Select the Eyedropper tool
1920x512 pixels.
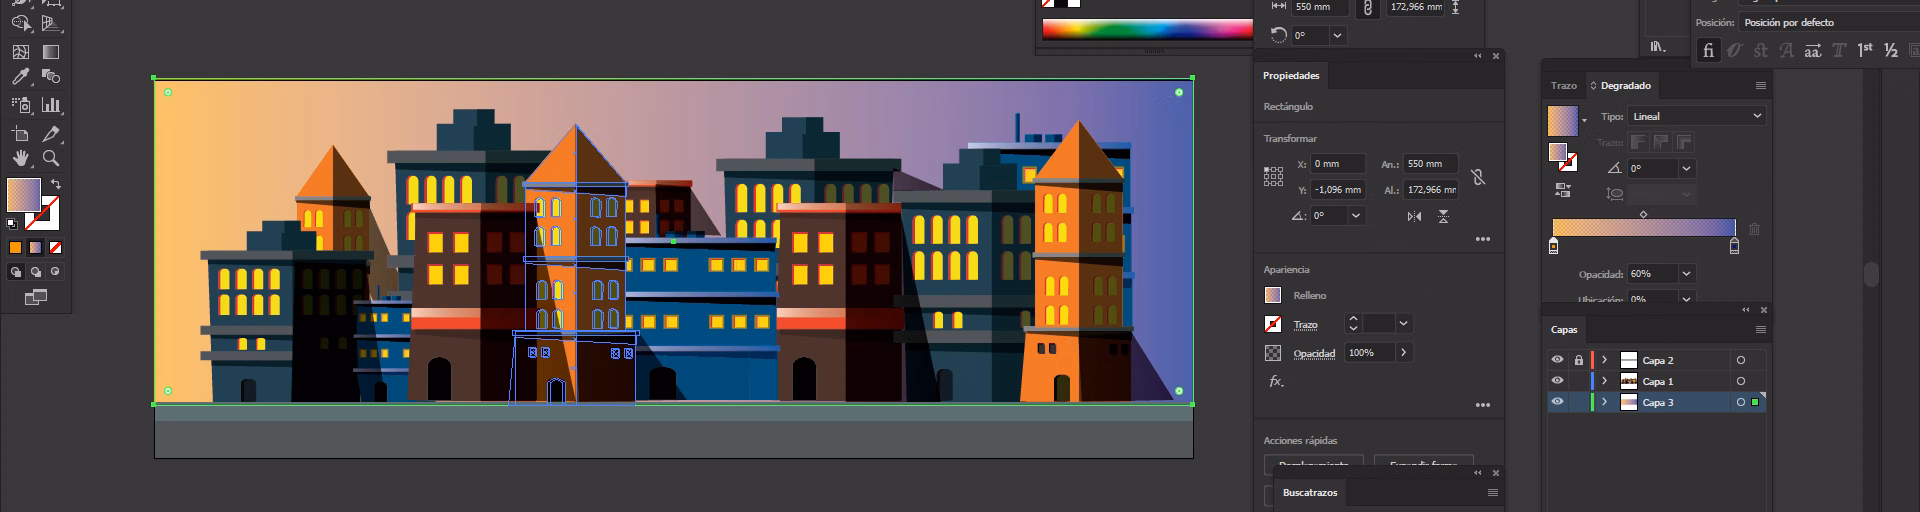point(20,78)
